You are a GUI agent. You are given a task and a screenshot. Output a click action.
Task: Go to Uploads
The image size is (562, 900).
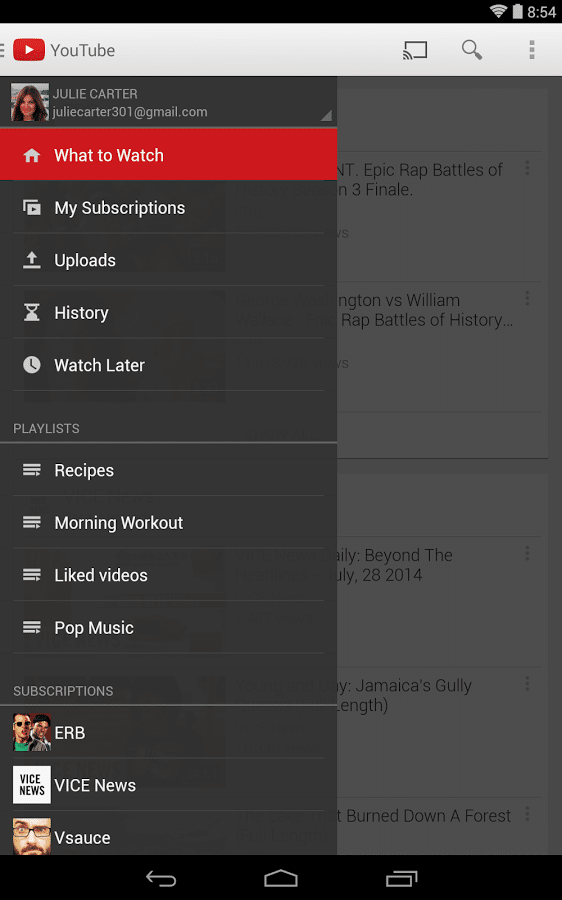click(x=168, y=260)
